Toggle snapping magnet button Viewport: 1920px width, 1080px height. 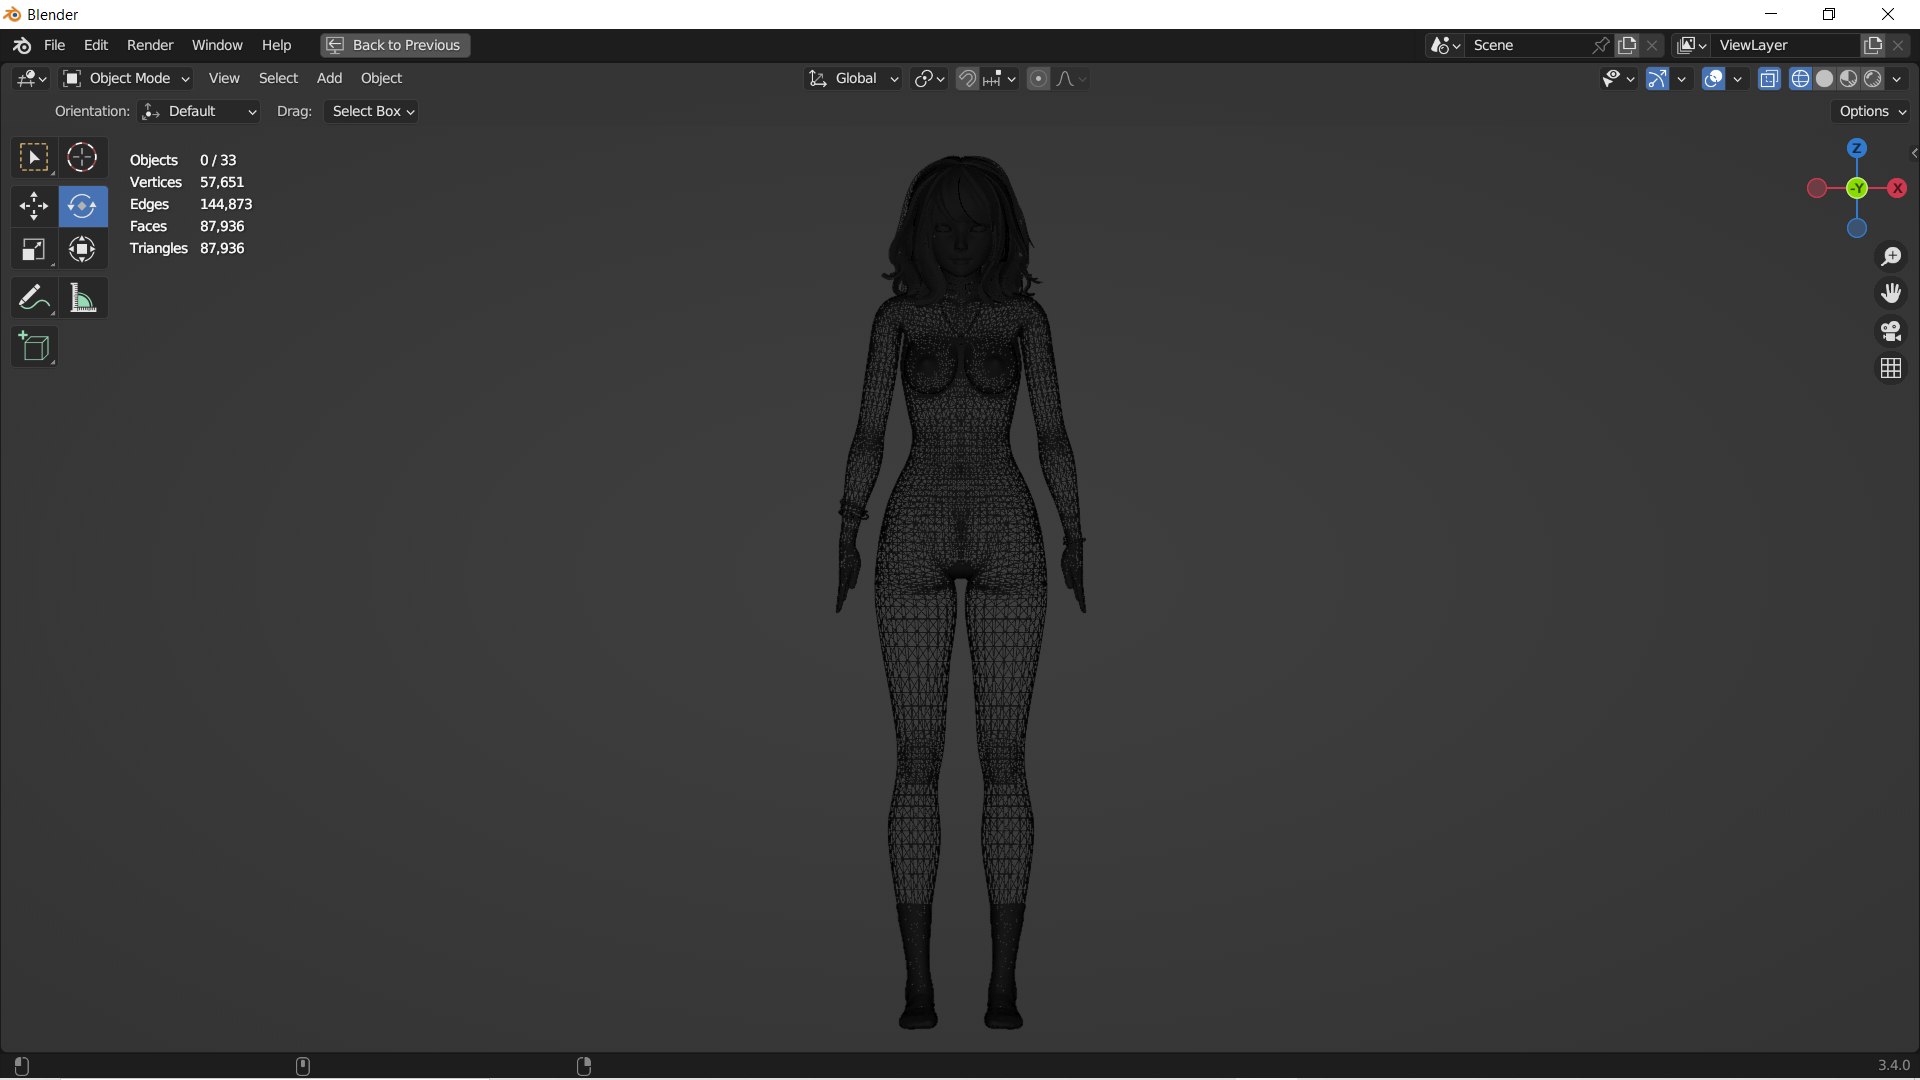point(967,78)
